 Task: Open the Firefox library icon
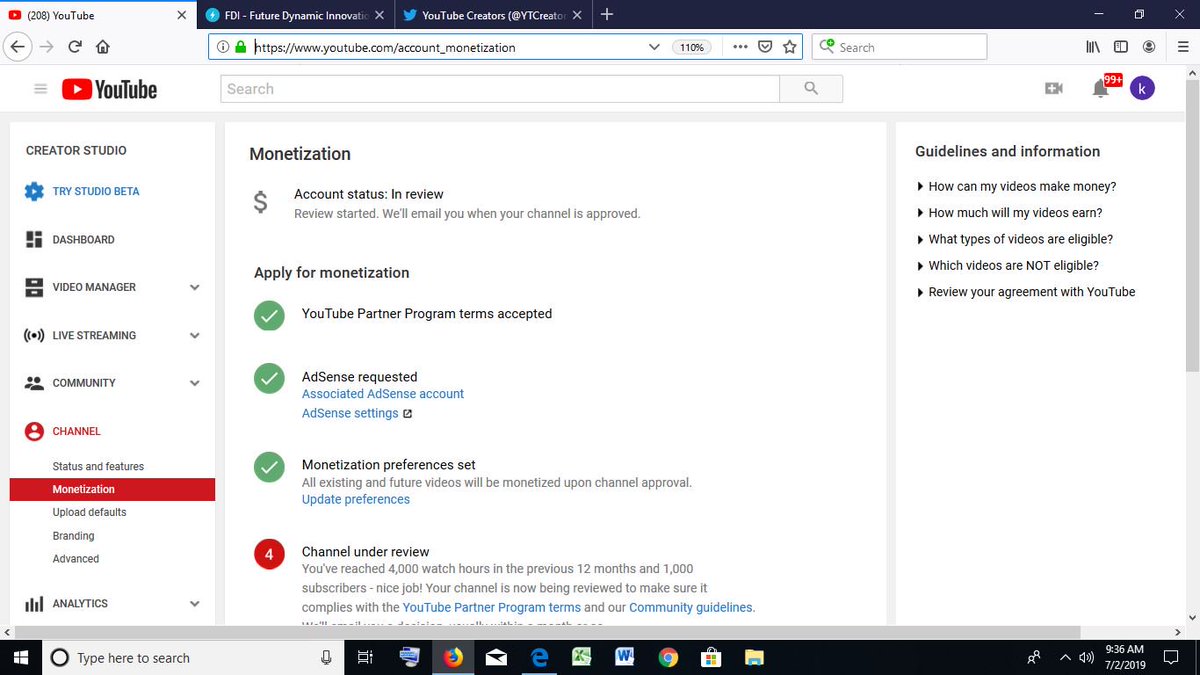1094,47
